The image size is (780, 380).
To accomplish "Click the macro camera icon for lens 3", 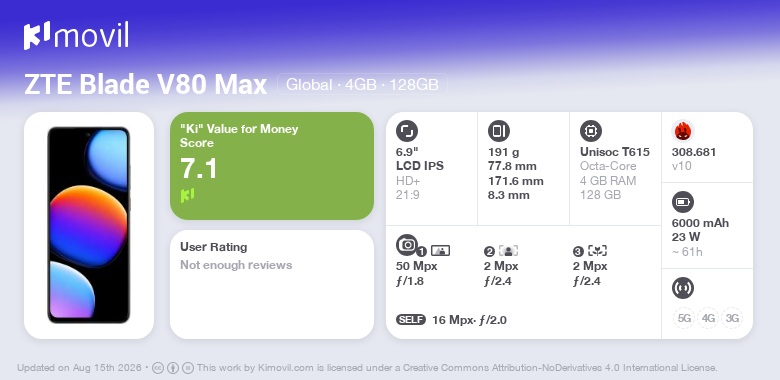I will pos(597,251).
